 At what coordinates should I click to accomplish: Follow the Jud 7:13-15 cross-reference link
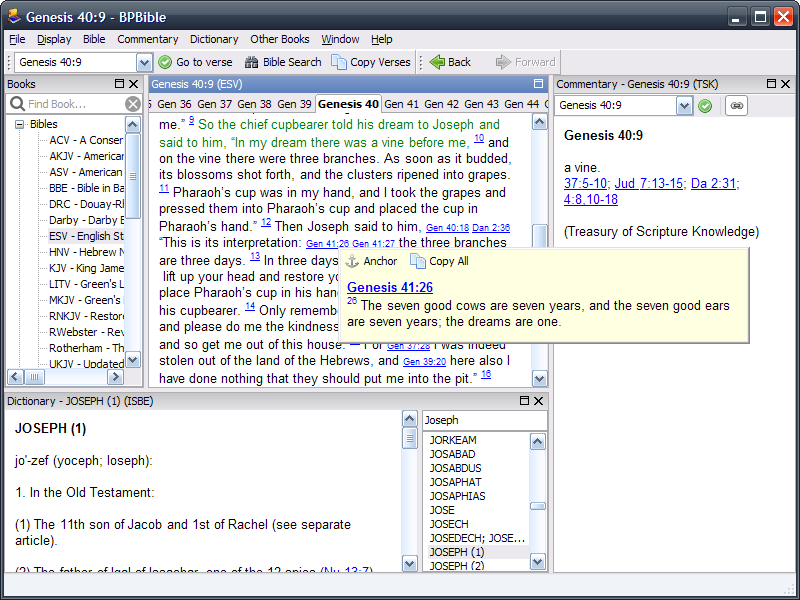[x=648, y=183]
